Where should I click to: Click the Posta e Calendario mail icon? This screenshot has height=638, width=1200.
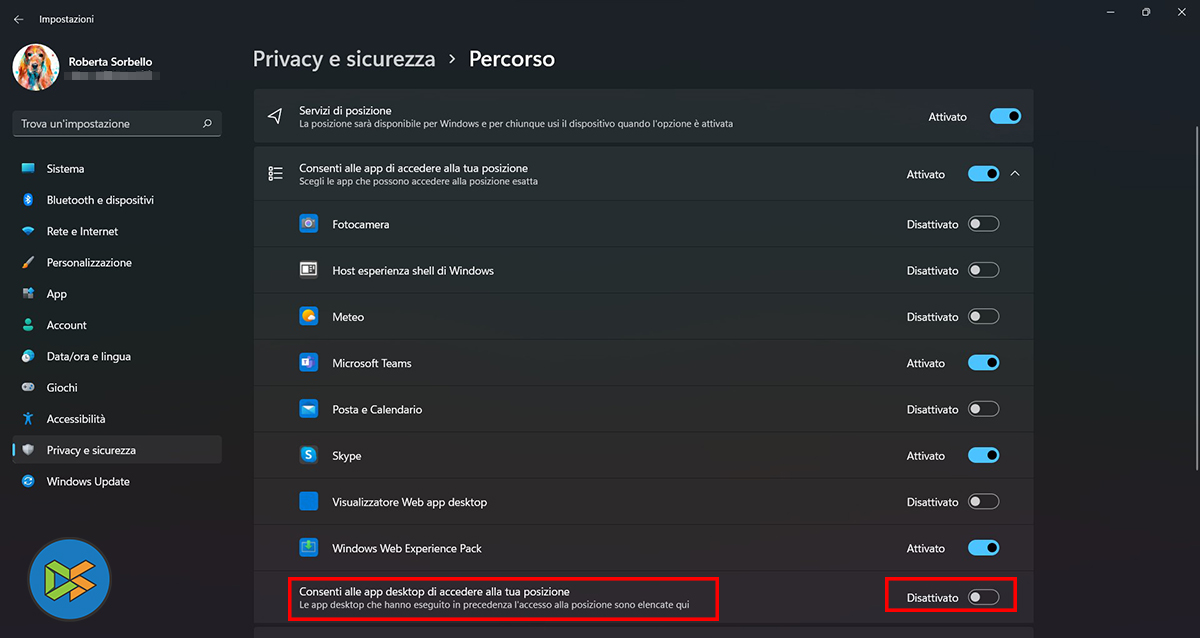(309, 409)
